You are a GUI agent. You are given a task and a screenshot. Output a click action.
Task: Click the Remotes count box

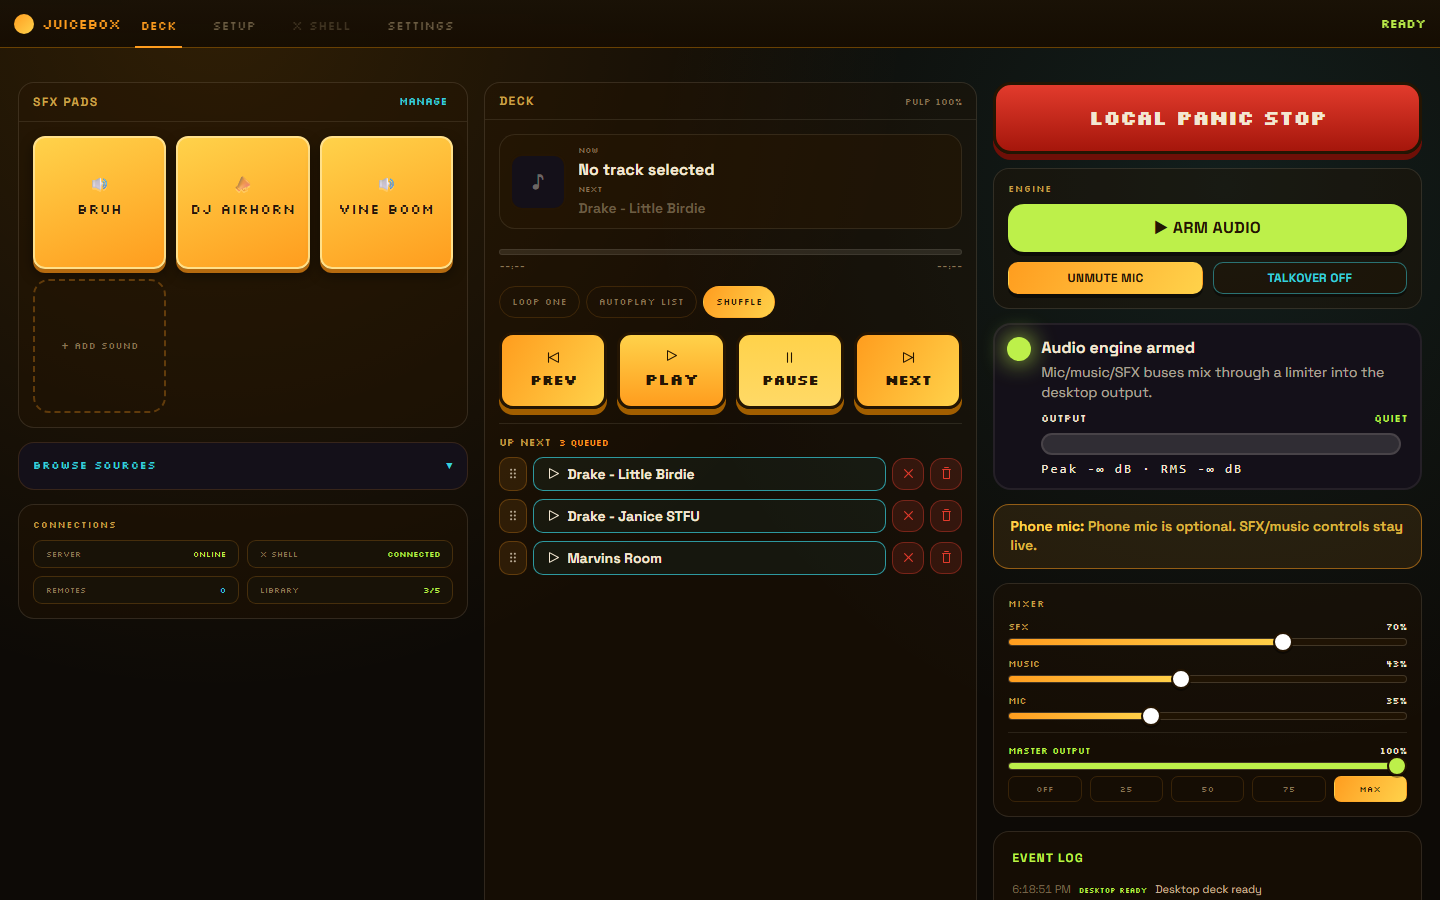(x=136, y=590)
